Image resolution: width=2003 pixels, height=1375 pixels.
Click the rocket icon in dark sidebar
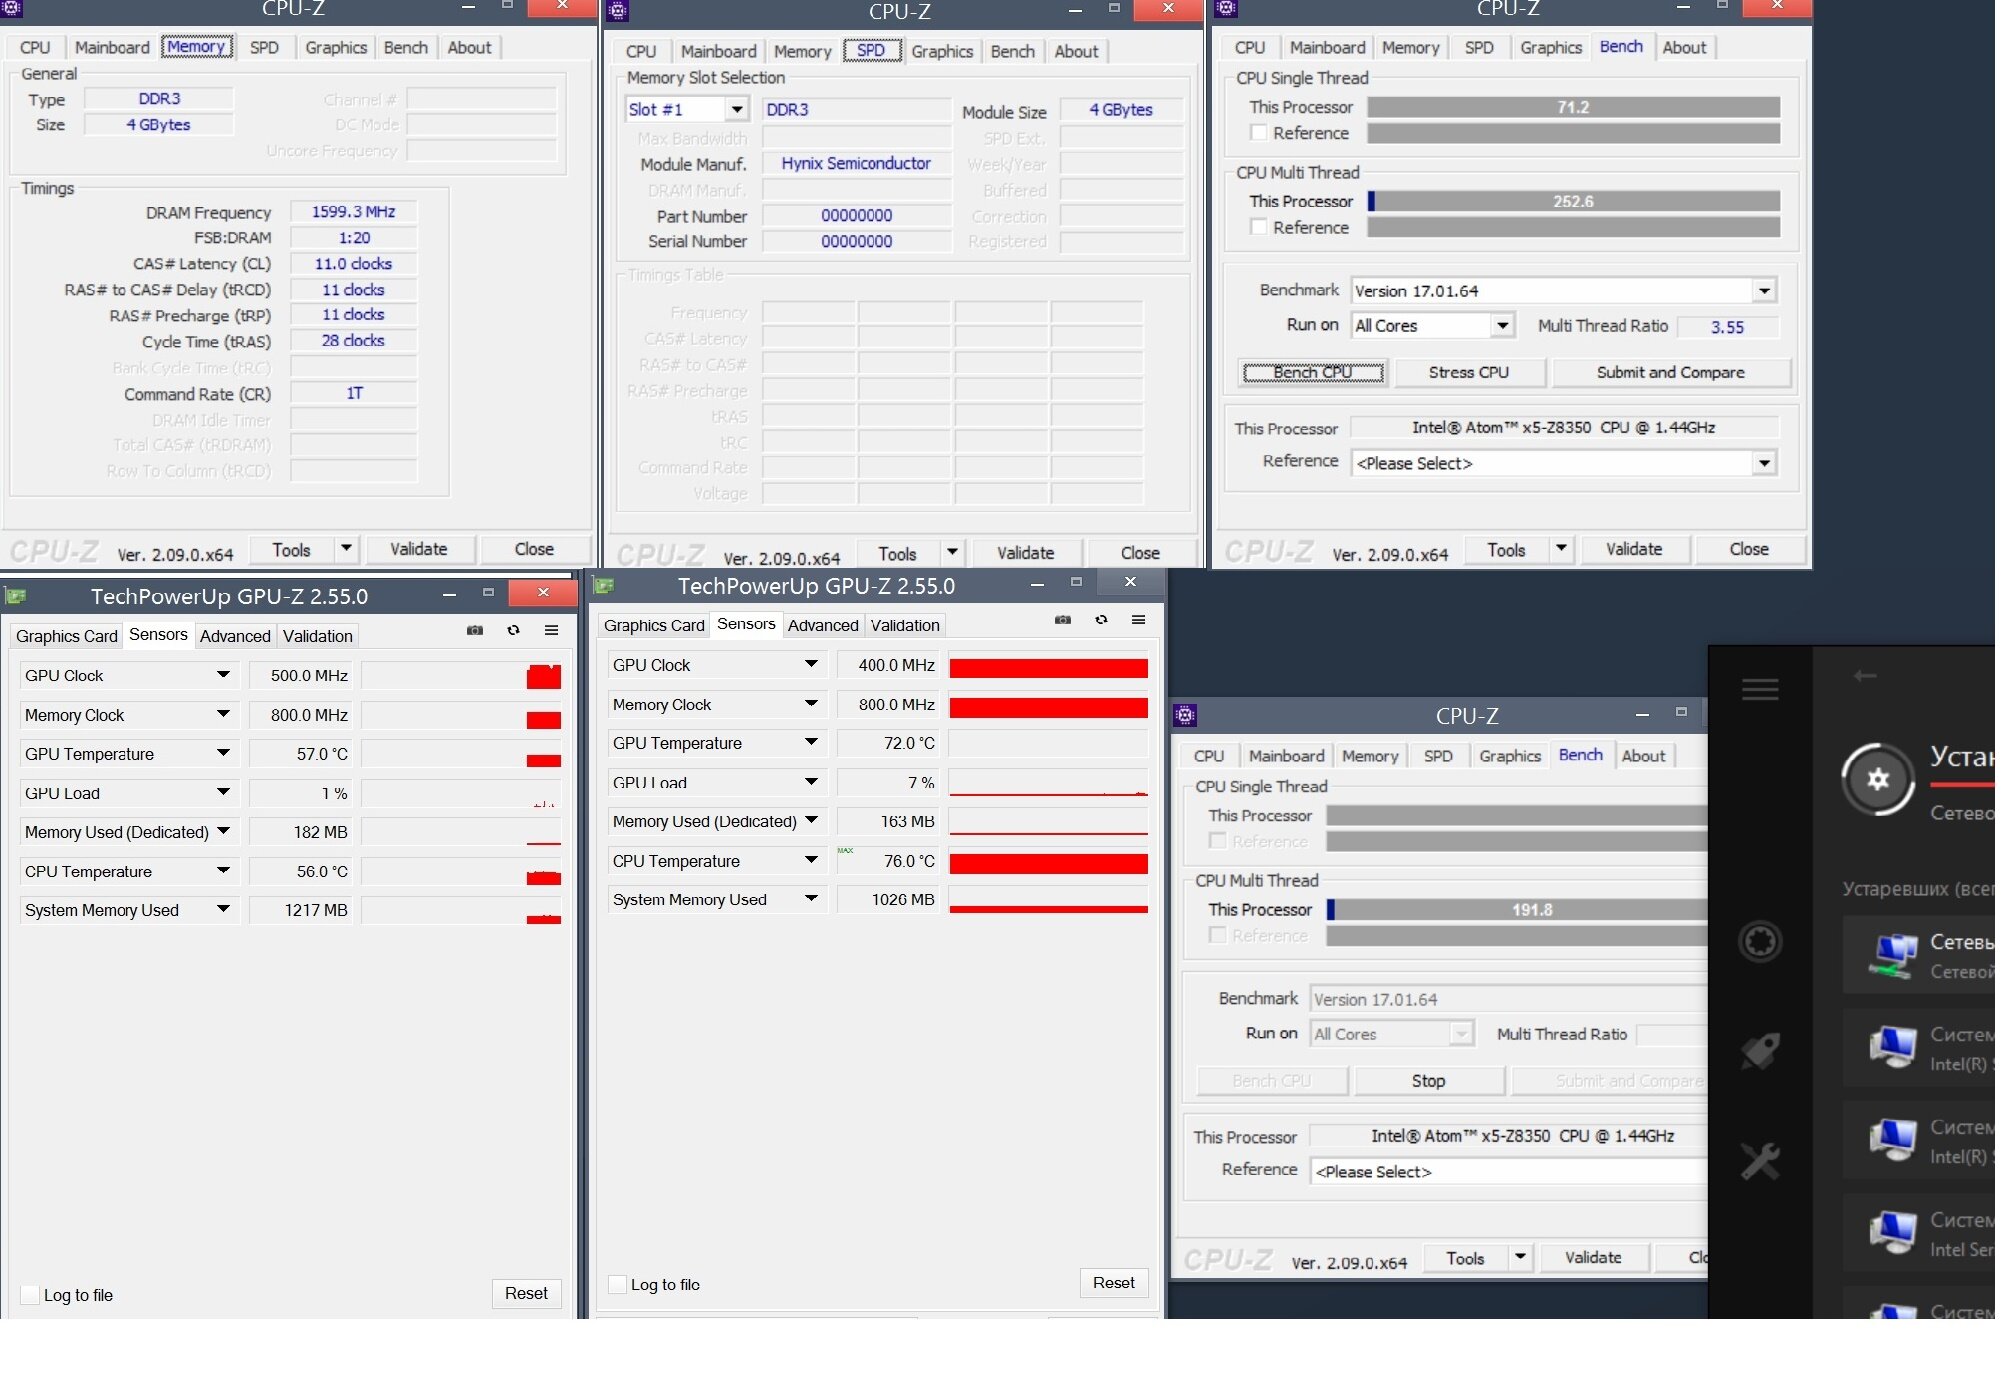(x=1759, y=1051)
